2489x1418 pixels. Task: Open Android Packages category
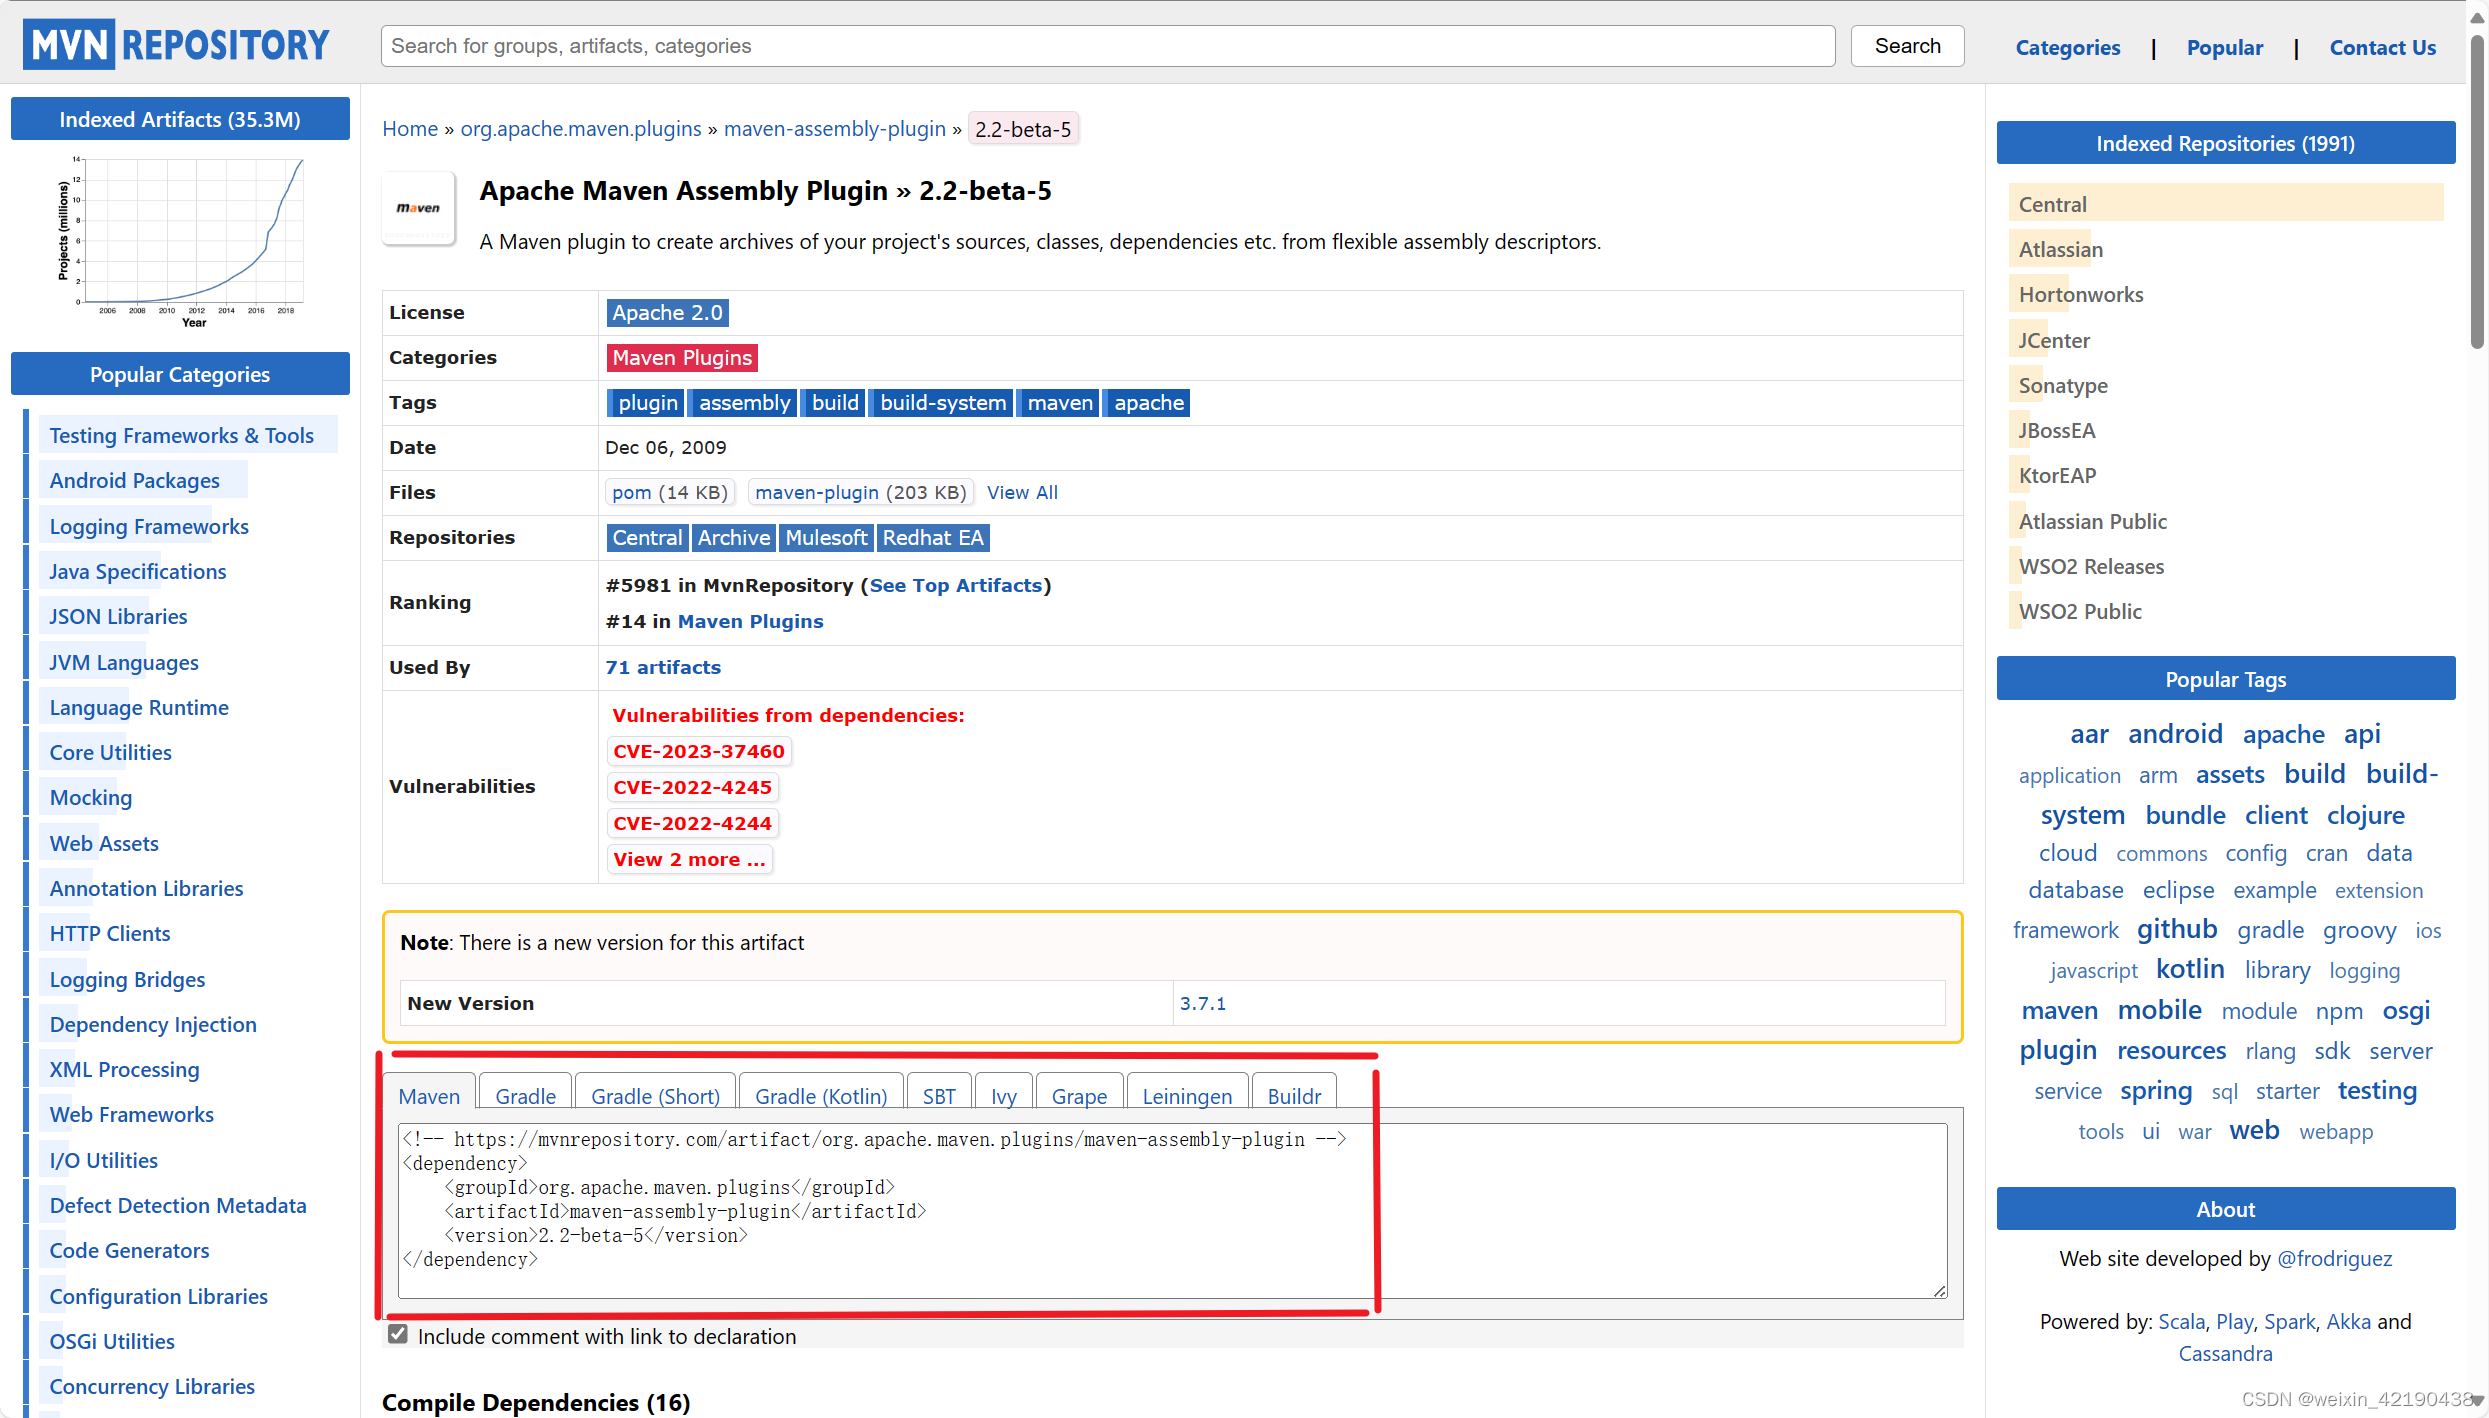pos(135,481)
